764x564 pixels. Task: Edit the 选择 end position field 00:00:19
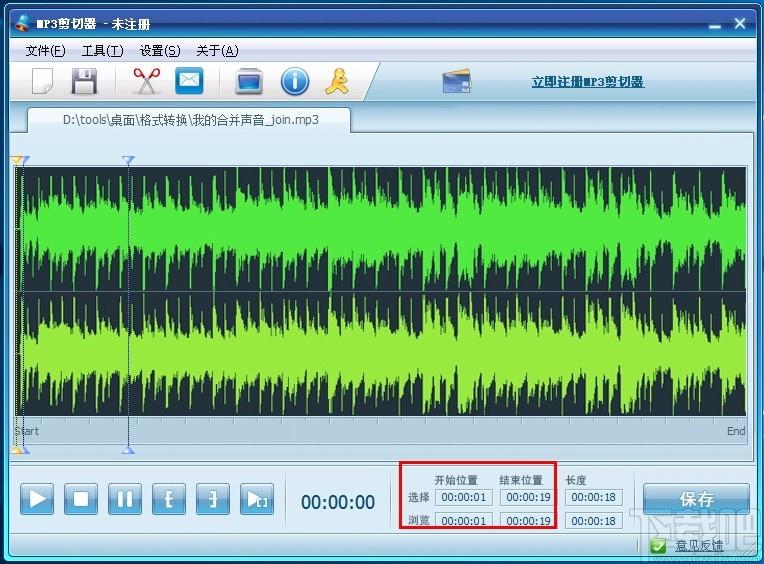tap(528, 497)
